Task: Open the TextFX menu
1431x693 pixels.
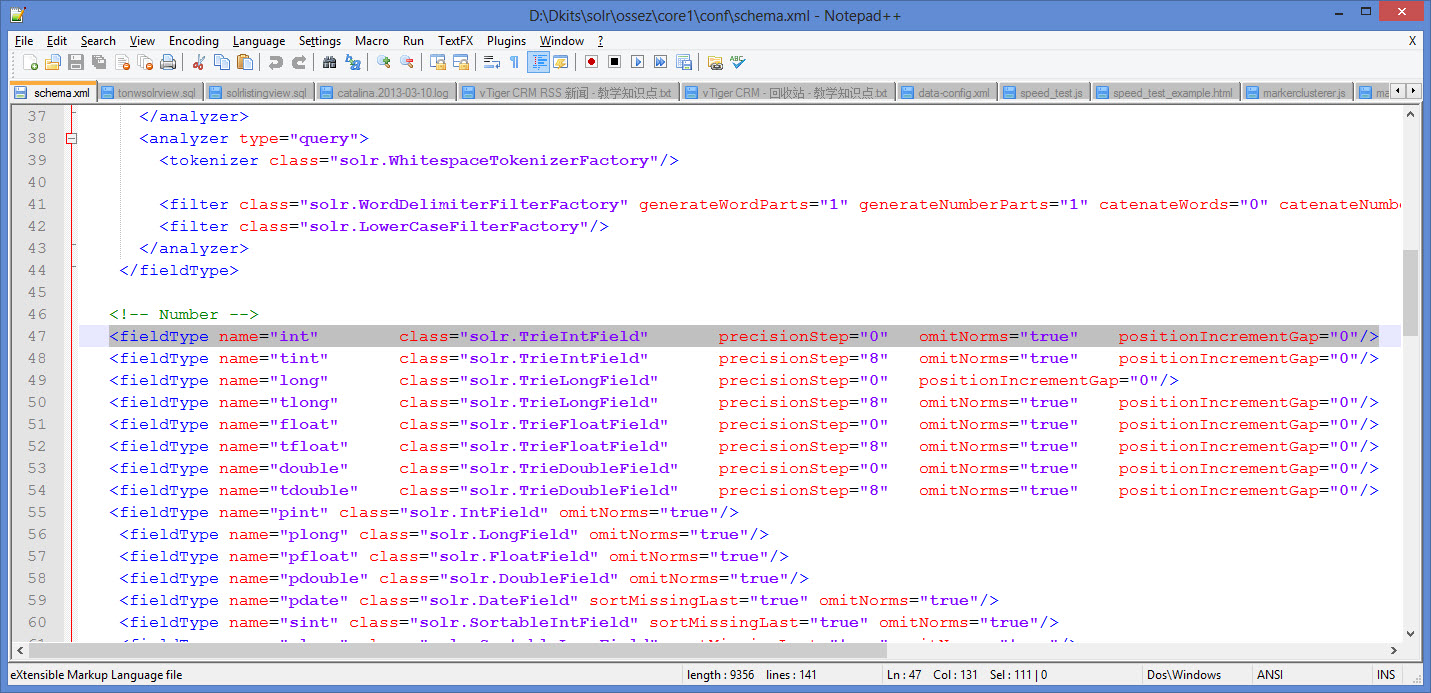Action: point(455,41)
